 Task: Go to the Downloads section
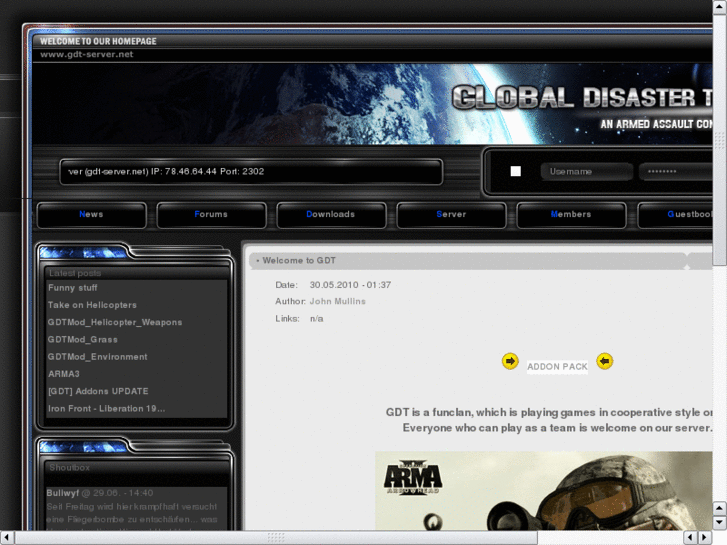click(x=331, y=215)
